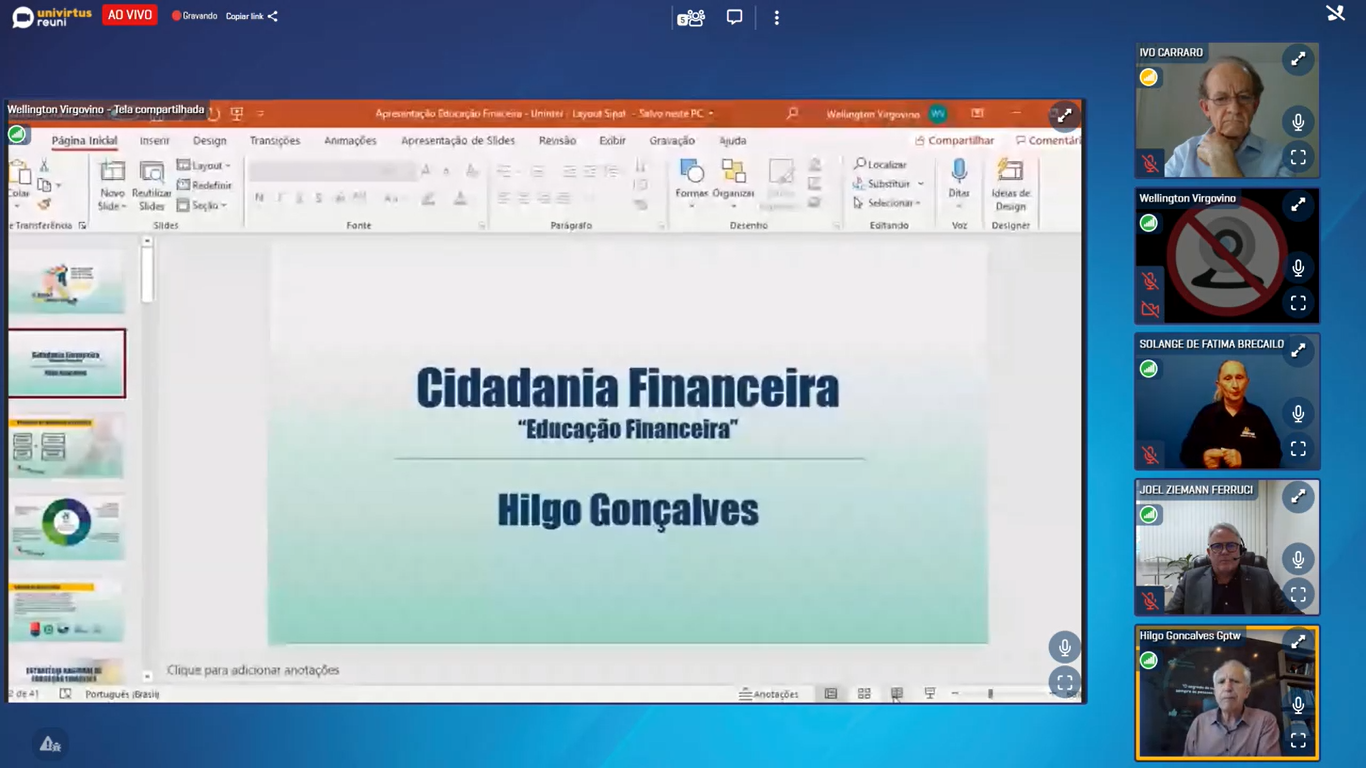Screen dimensions: 1366x768
Task: Click the Copiar link share icon
Action: click(x=273, y=17)
